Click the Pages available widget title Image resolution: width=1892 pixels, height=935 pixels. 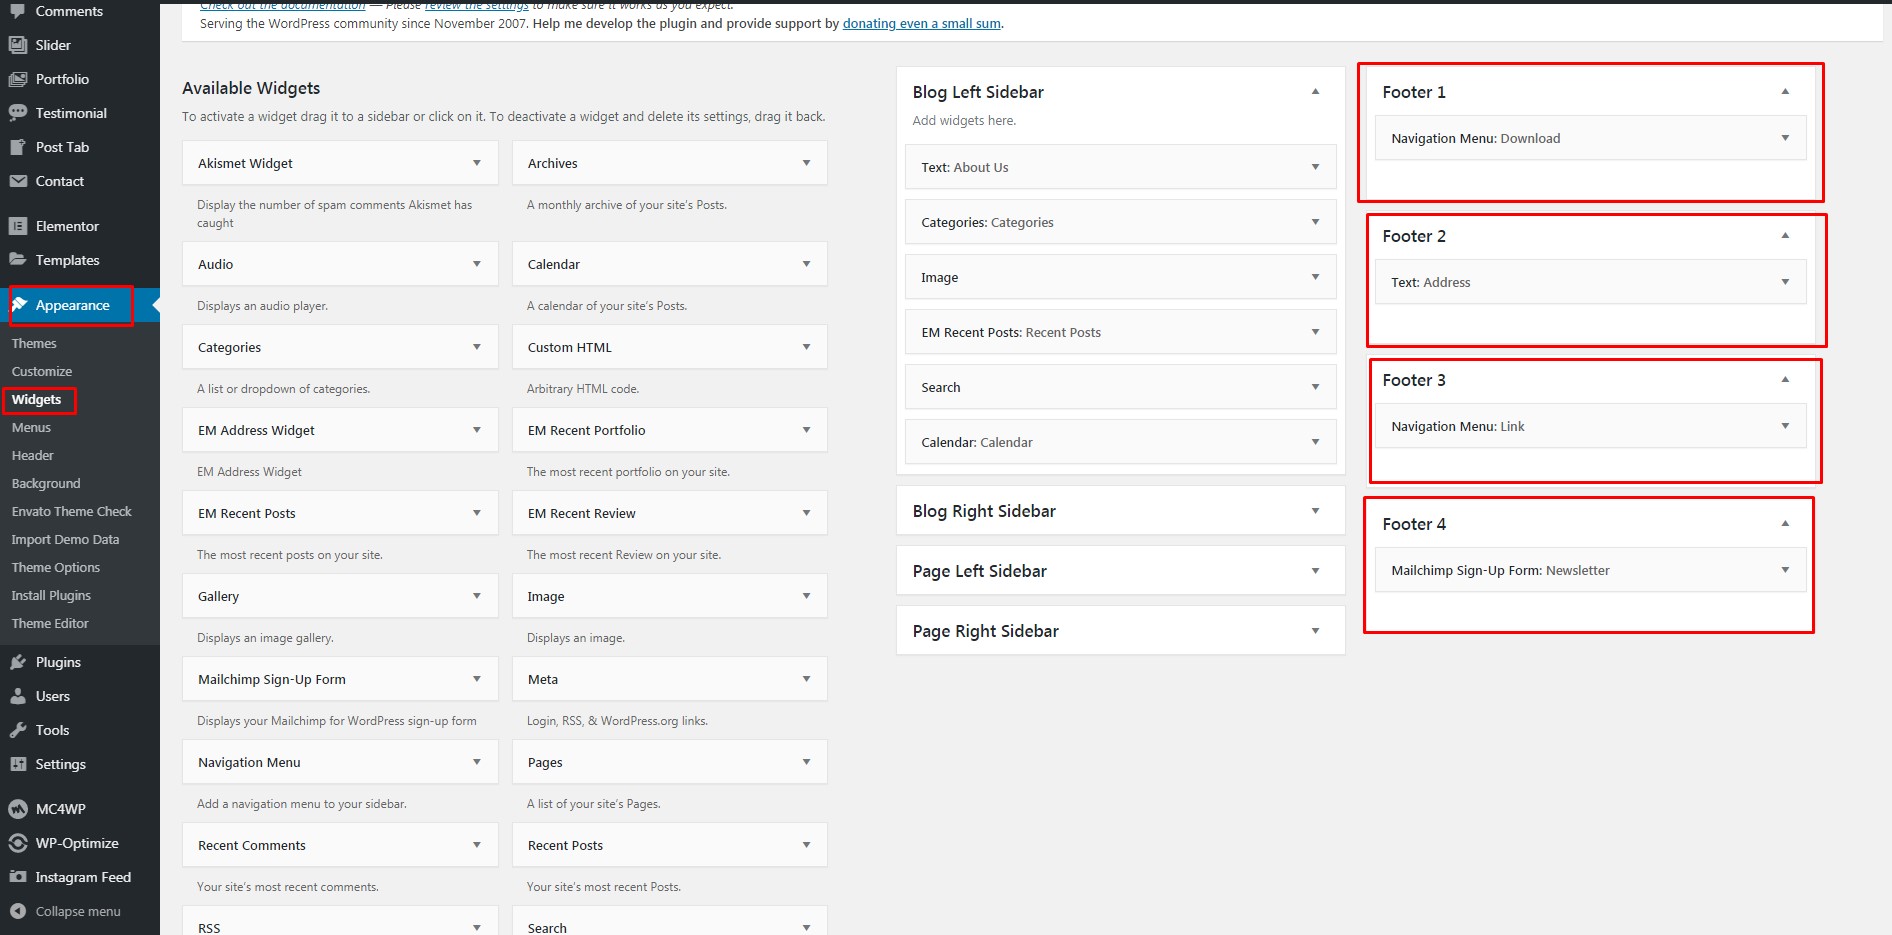[545, 762]
